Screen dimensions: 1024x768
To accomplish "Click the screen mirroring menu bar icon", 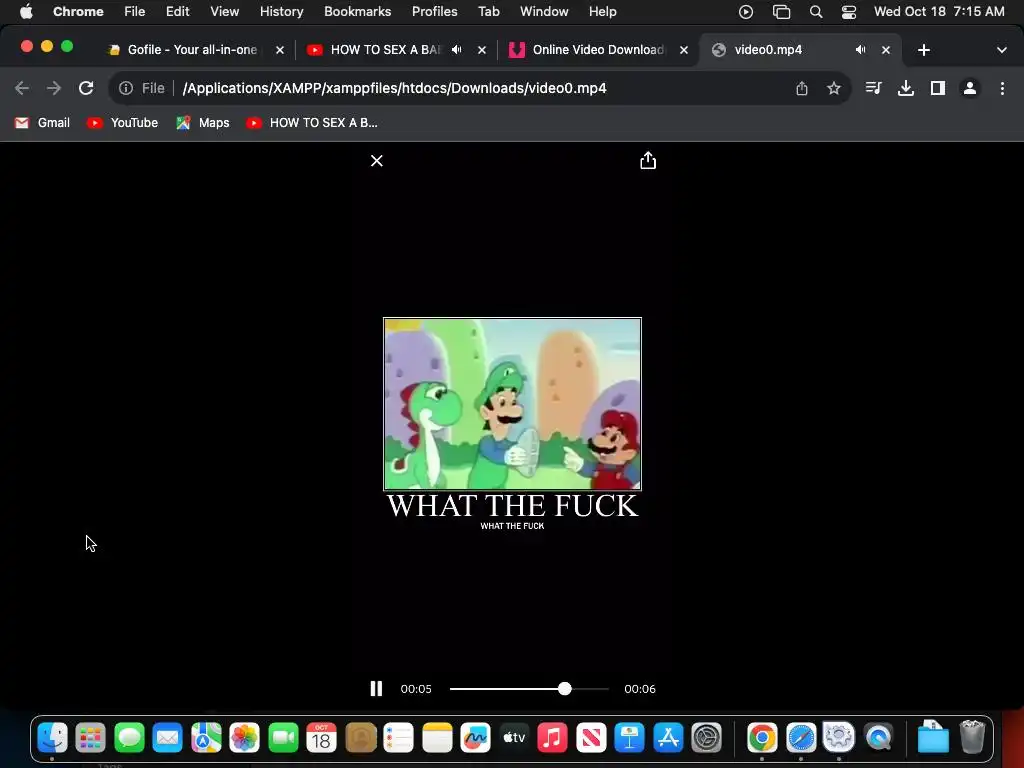I will (781, 12).
